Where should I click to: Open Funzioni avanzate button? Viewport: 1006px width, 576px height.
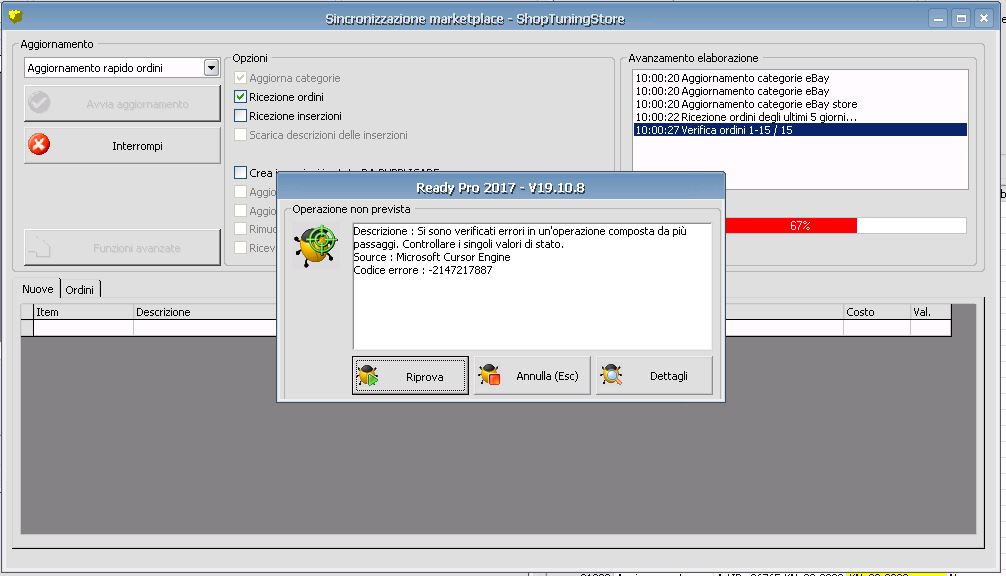coord(123,248)
